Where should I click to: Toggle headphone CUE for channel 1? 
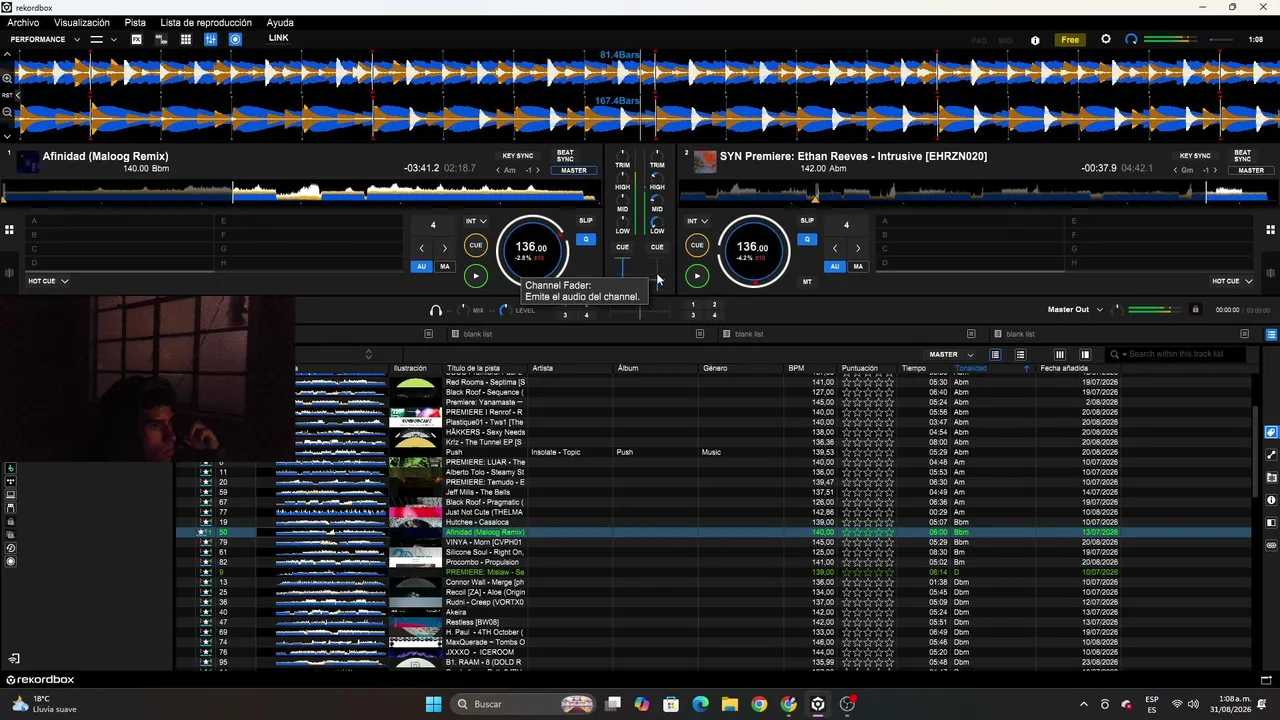(622, 247)
